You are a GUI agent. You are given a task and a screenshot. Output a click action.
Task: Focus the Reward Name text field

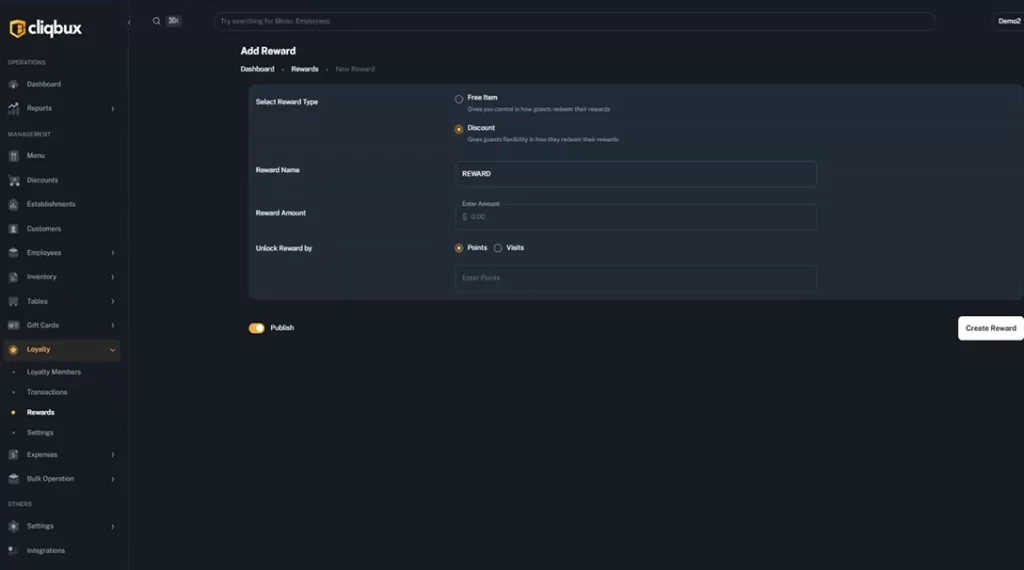(635, 174)
